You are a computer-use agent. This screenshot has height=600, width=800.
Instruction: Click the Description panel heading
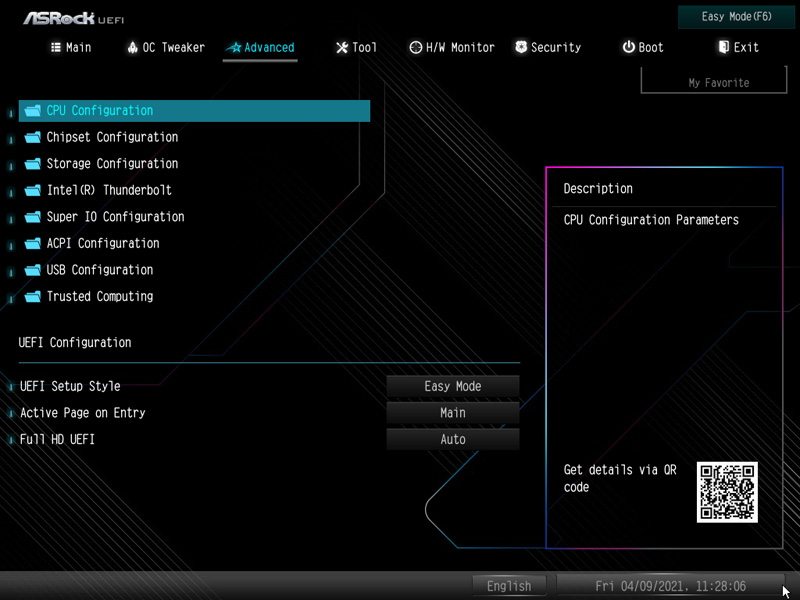coord(598,189)
